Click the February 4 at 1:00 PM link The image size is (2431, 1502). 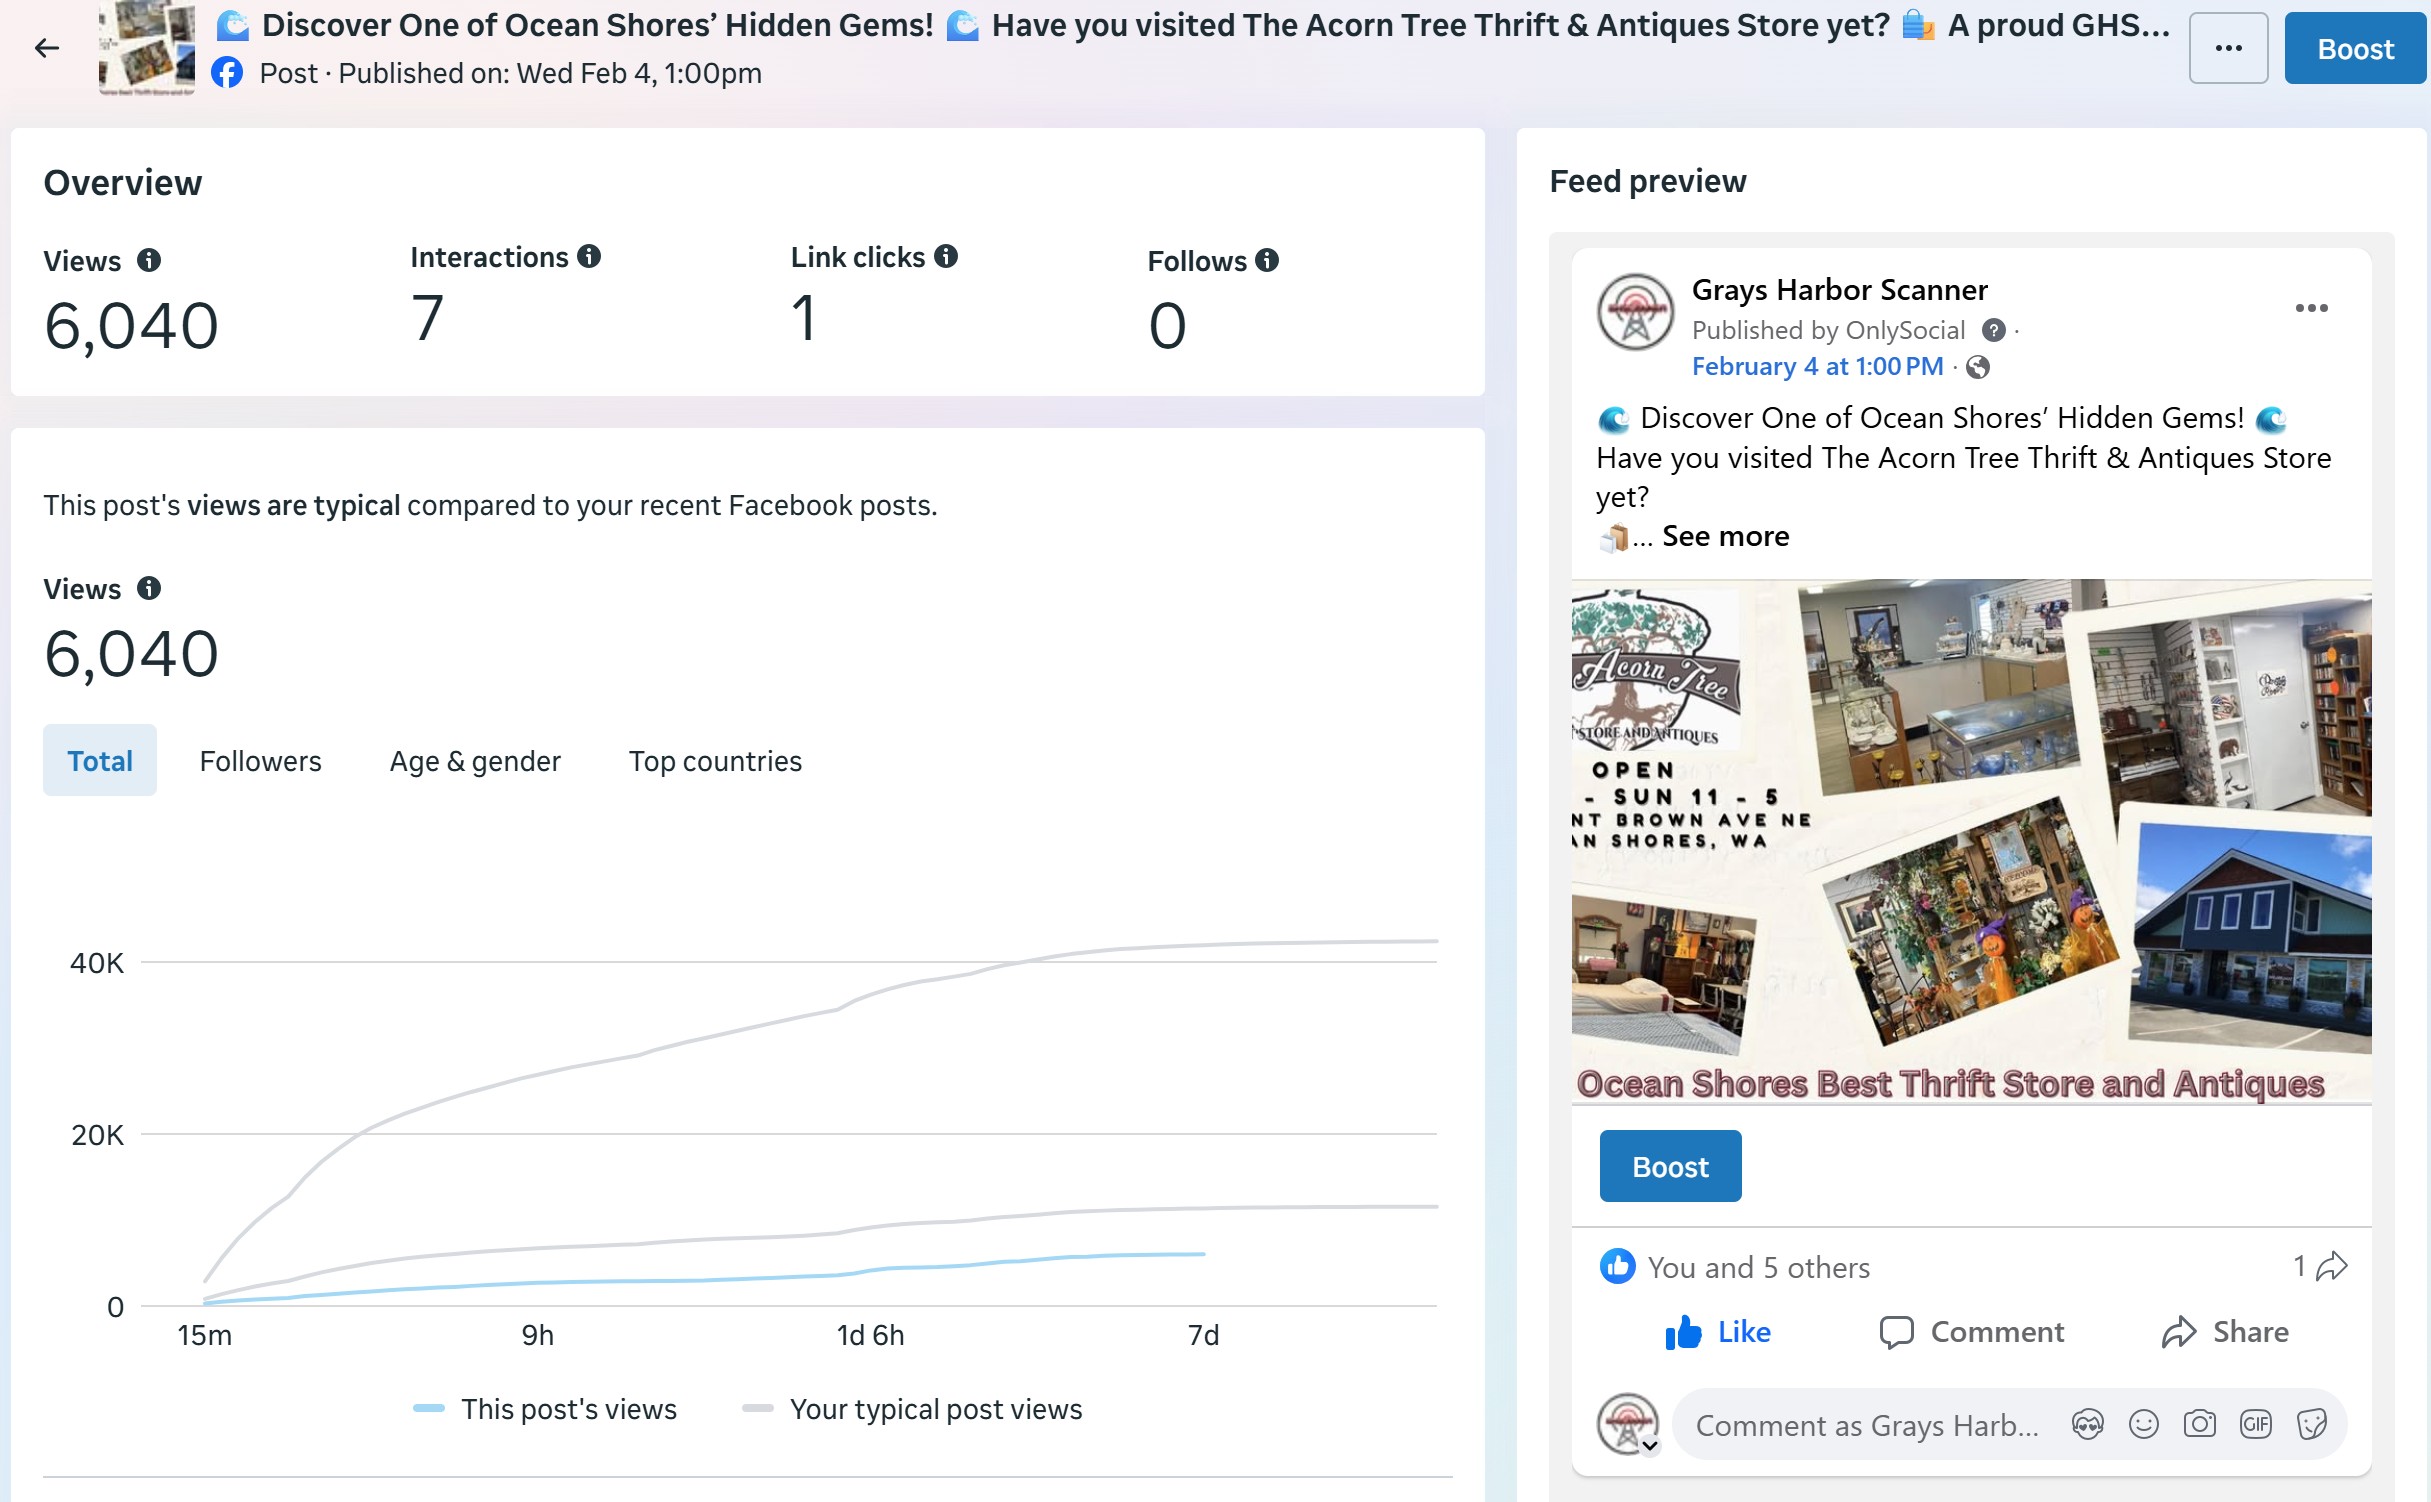click(1817, 366)
